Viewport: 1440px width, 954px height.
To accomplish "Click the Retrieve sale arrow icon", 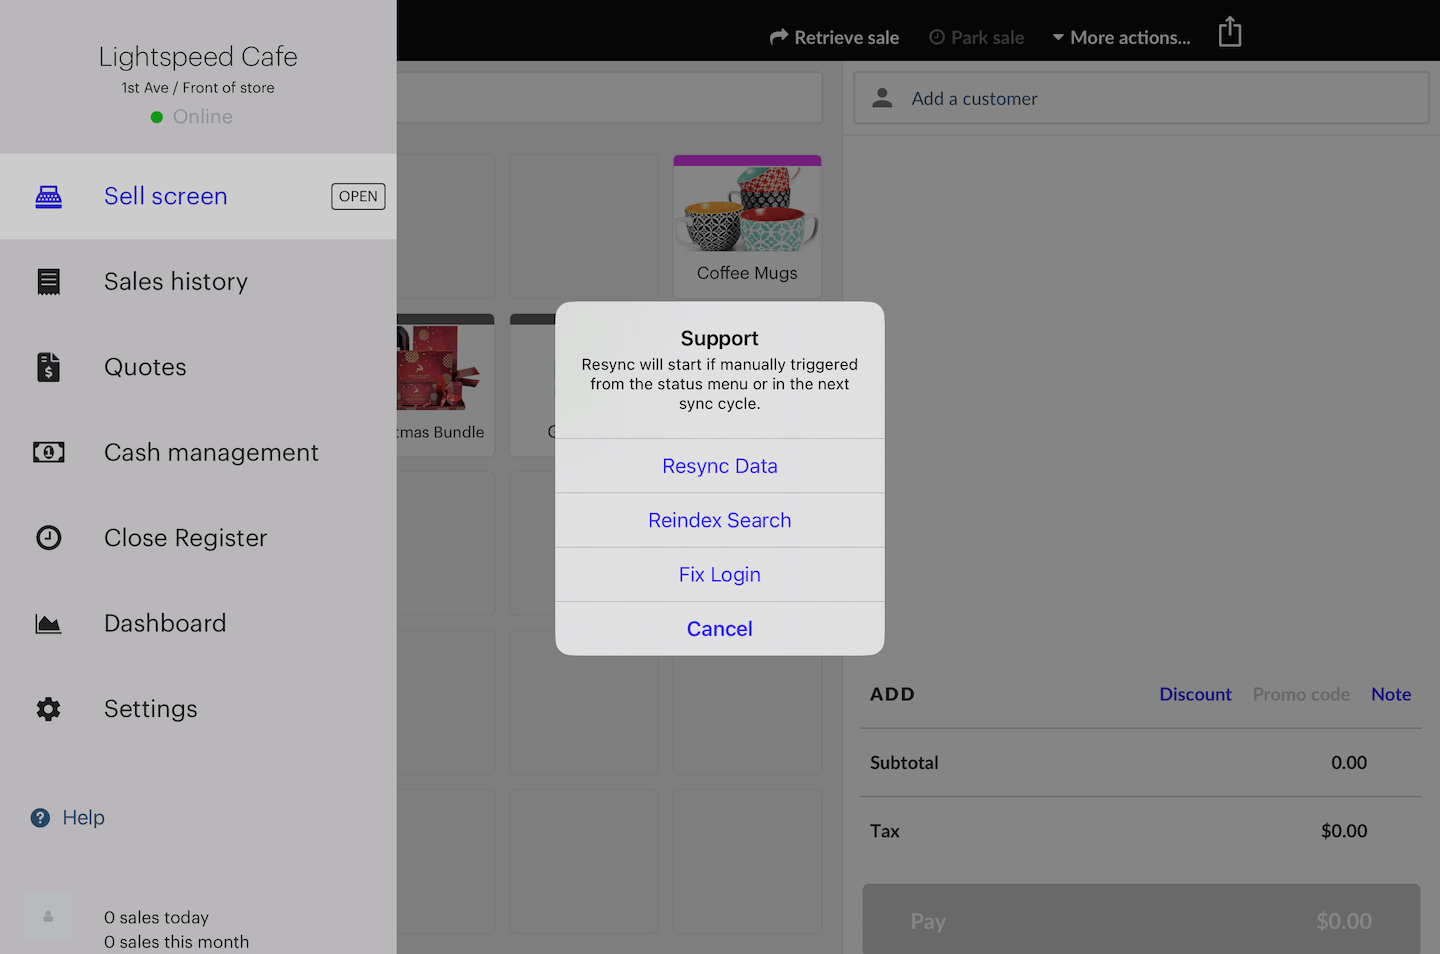I will pyautogui.click(x=779, y=37).
